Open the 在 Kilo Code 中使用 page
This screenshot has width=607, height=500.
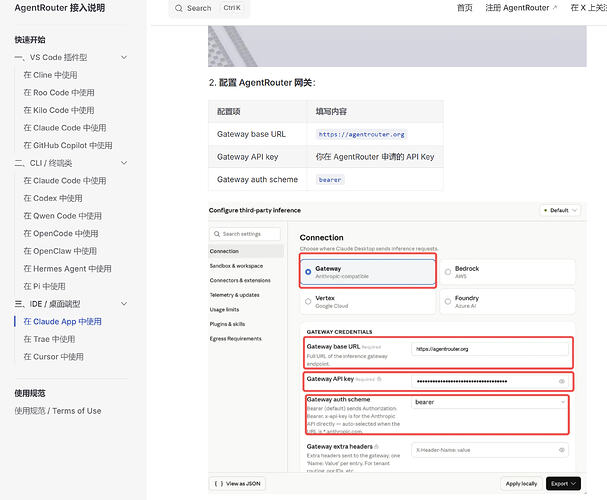tap(59, 110)
